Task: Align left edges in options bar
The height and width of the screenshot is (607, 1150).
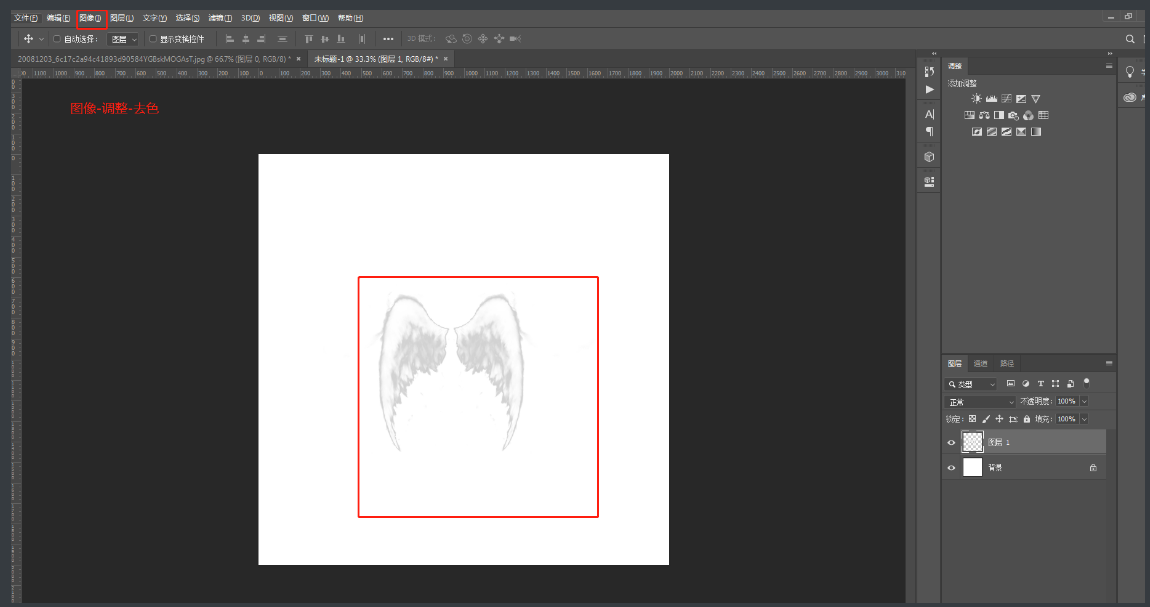Action: (x=230, y=39)
